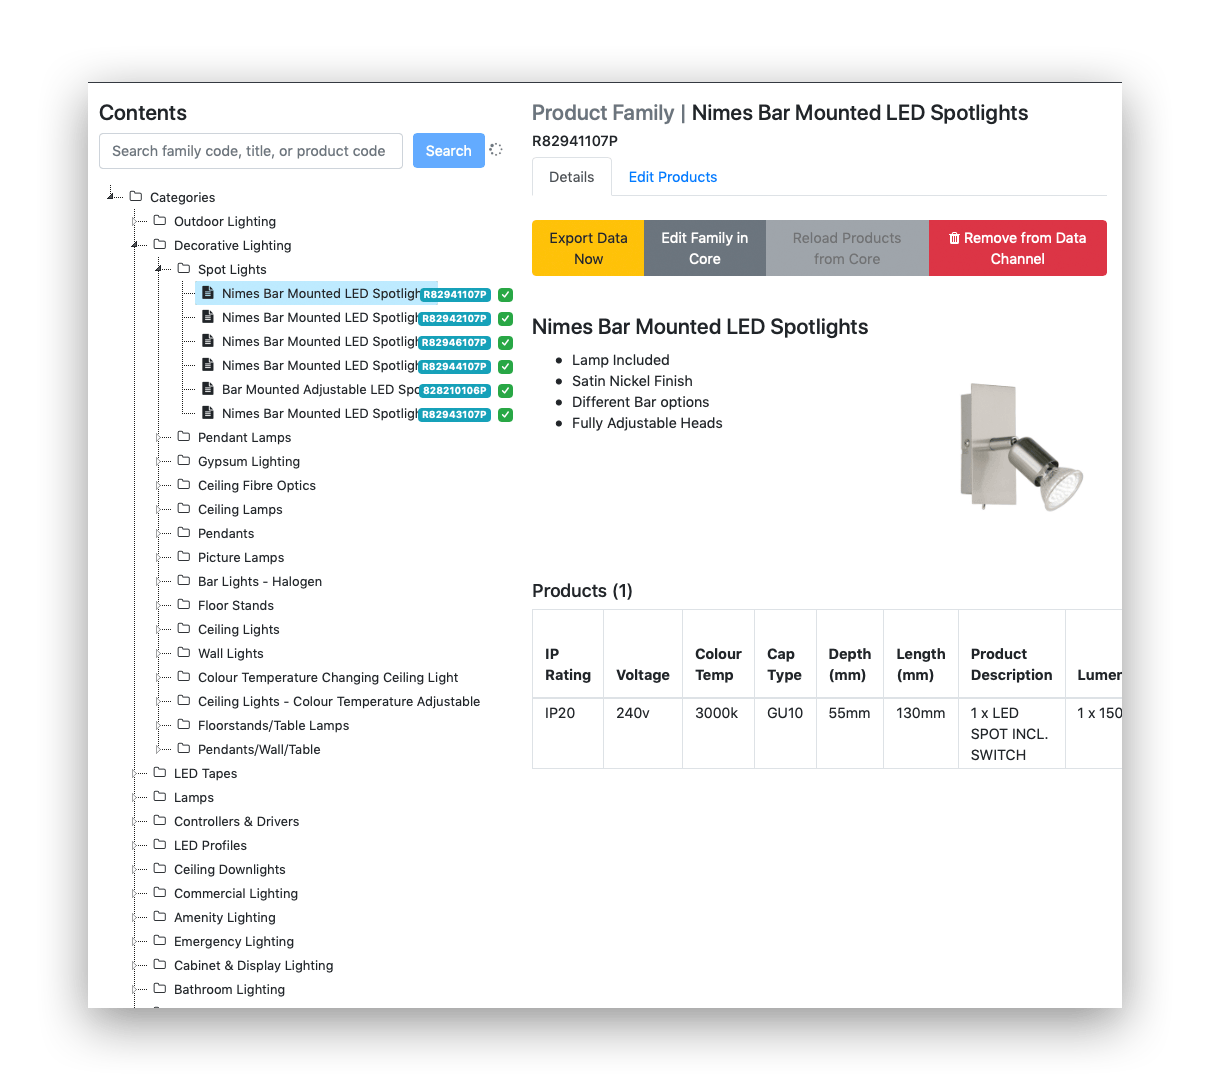This screenshot has height=1087, width=1205.
Task: Expand the Pendant Lamps node arrow
Action: pos(159,437)
